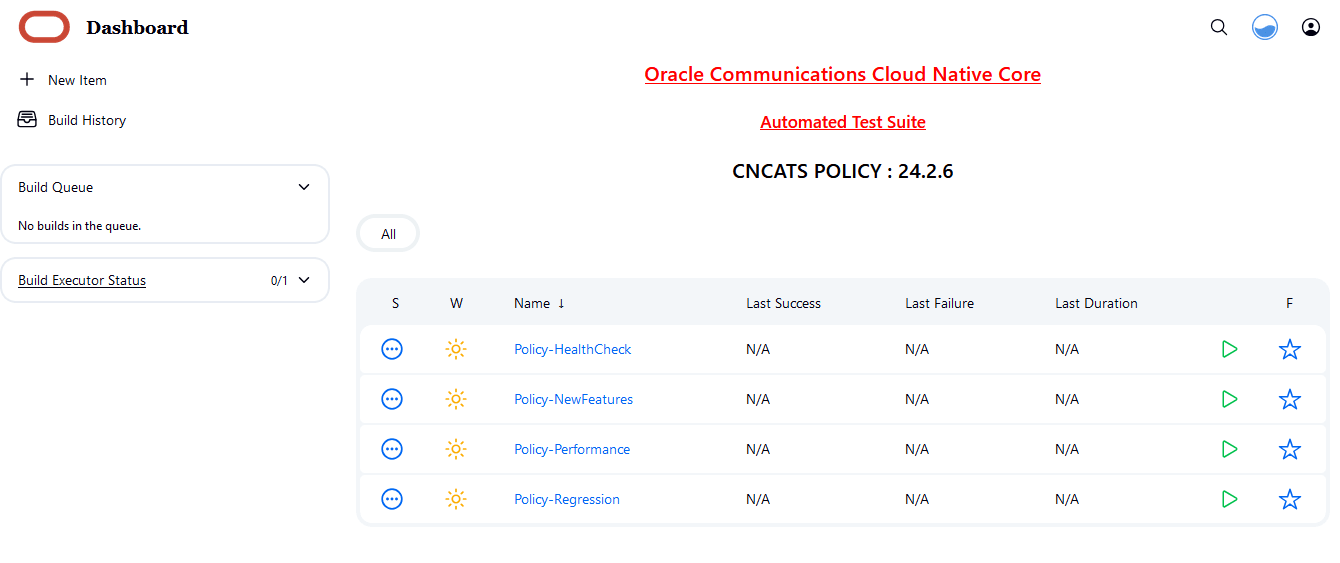Click the Build Queue panel title
1340x563 pixels.
[56, 187]
